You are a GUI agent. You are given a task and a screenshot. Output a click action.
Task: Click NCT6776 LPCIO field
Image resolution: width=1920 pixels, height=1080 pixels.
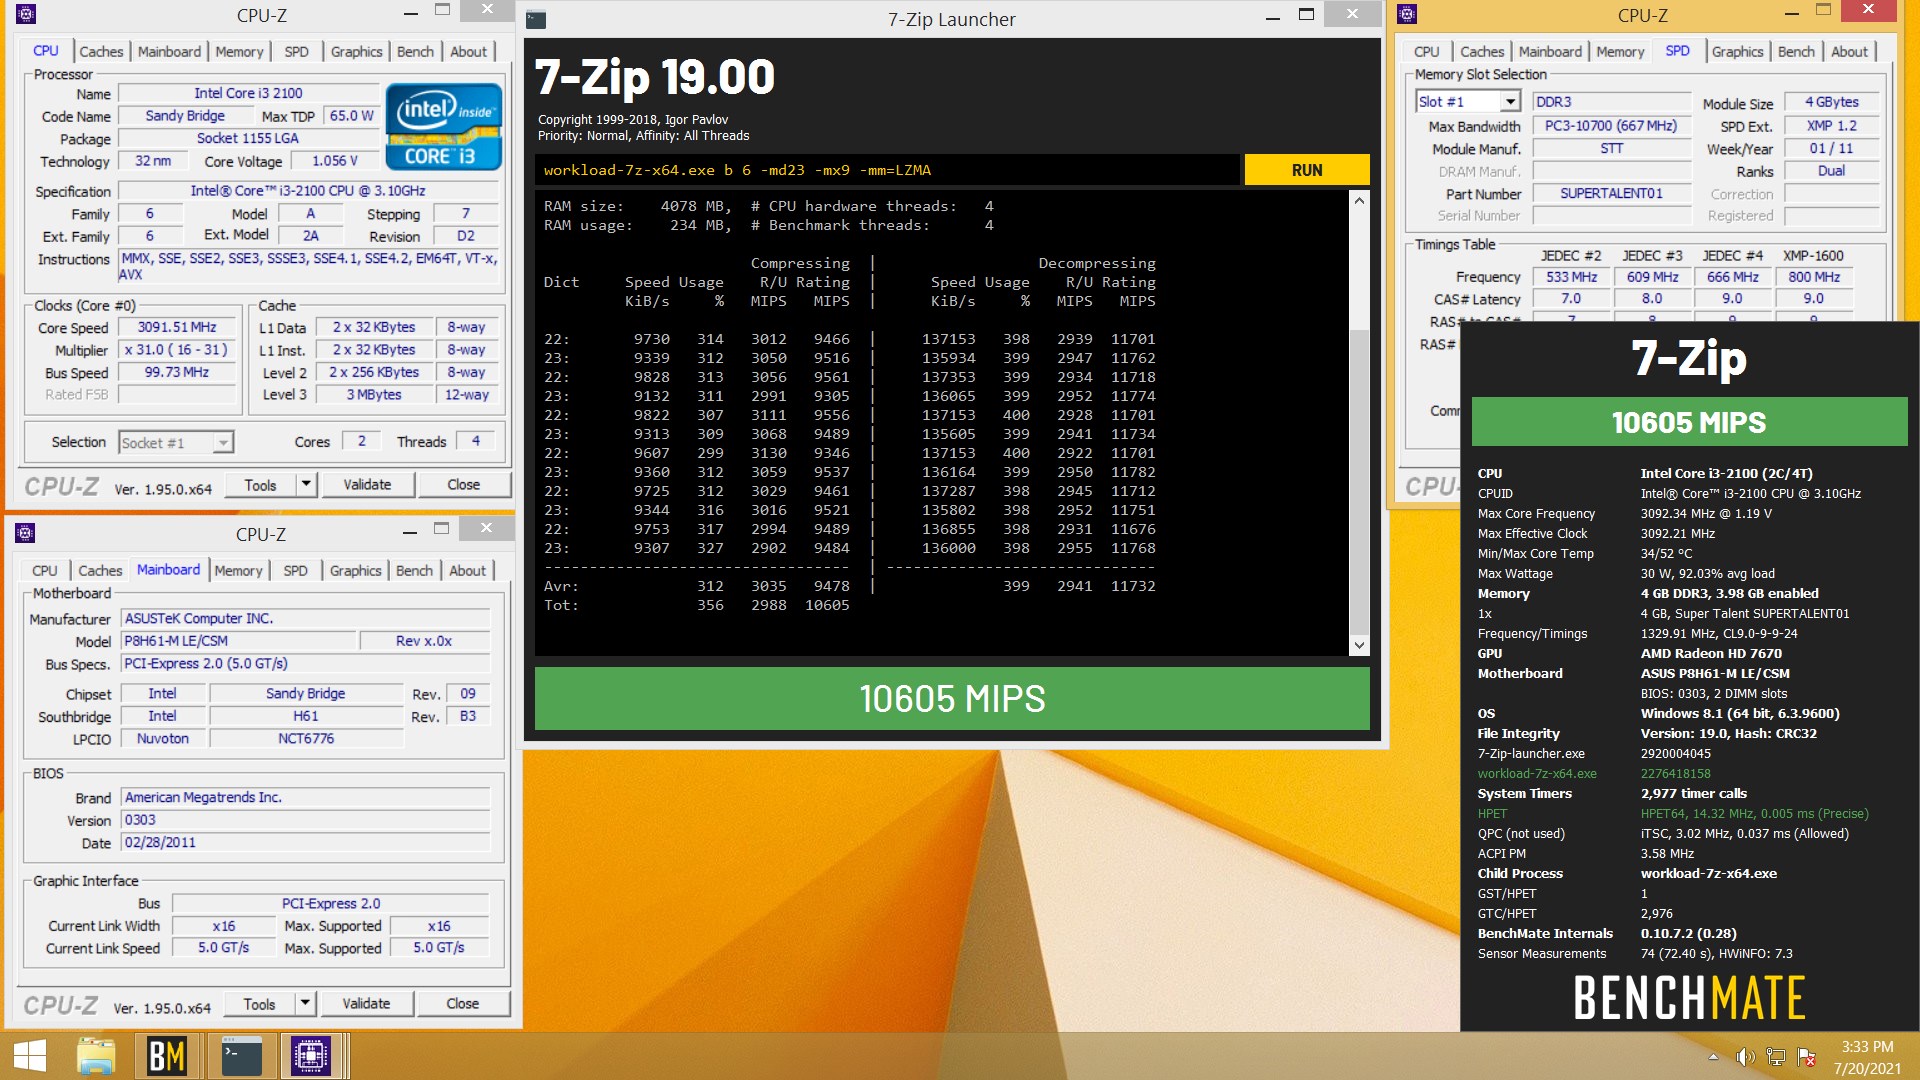[x=306, y=739]
